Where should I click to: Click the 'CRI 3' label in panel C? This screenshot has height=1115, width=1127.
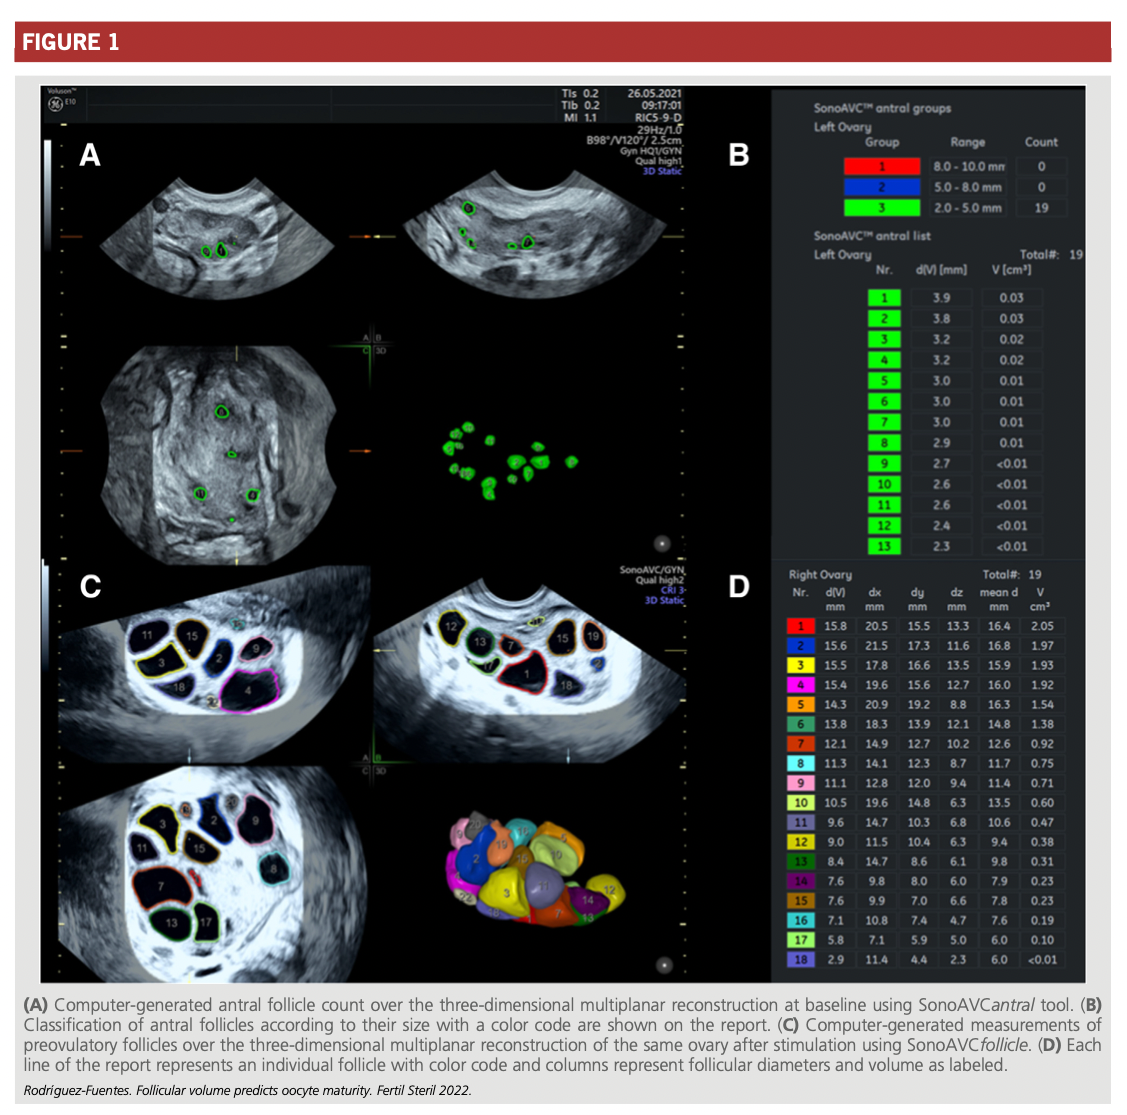coord(673,589)
